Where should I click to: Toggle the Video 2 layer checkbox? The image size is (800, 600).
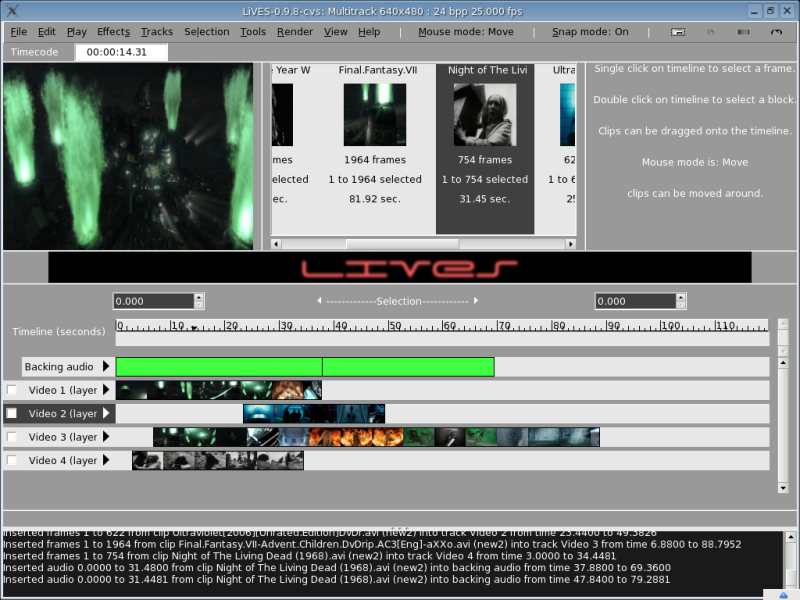(x=11, y=413)
